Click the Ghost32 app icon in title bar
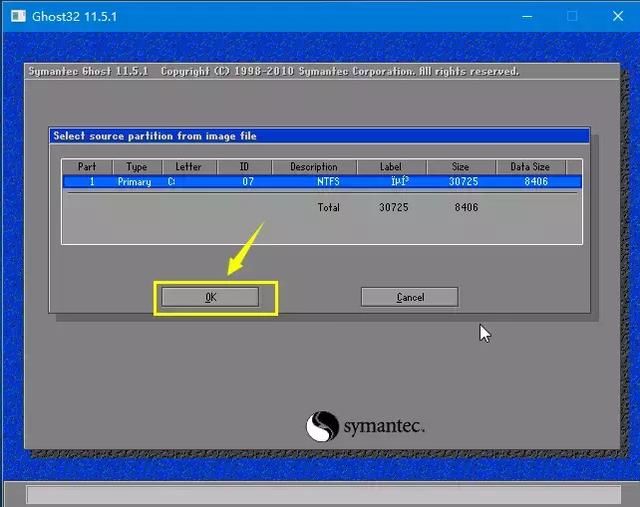 tap(16, 17)
